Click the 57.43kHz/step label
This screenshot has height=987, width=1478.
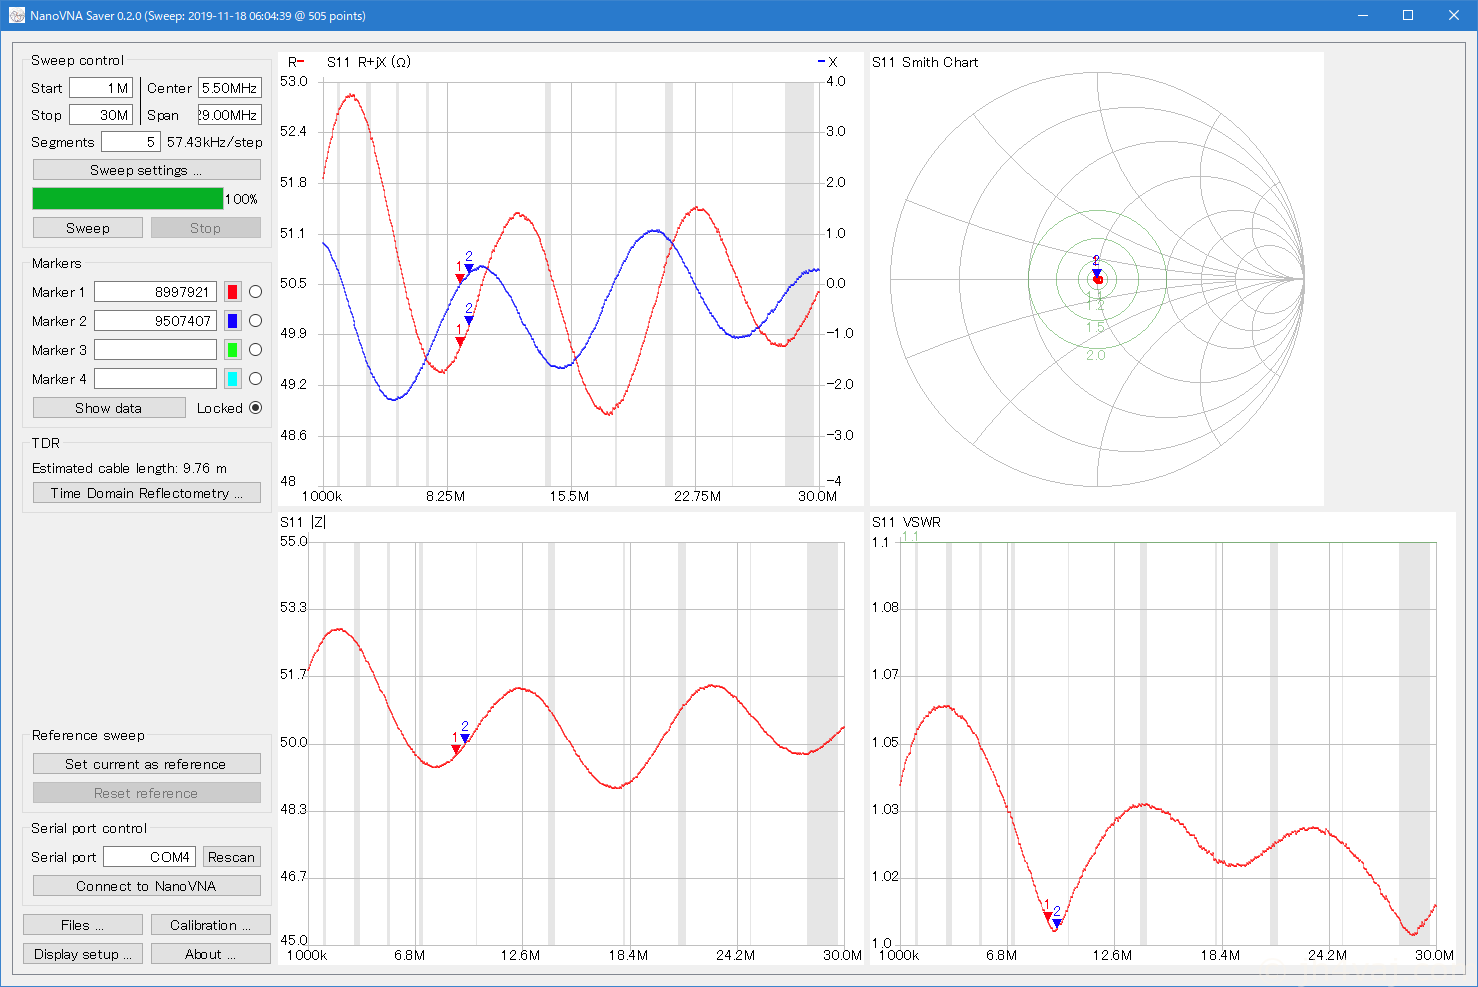[215, 142]
